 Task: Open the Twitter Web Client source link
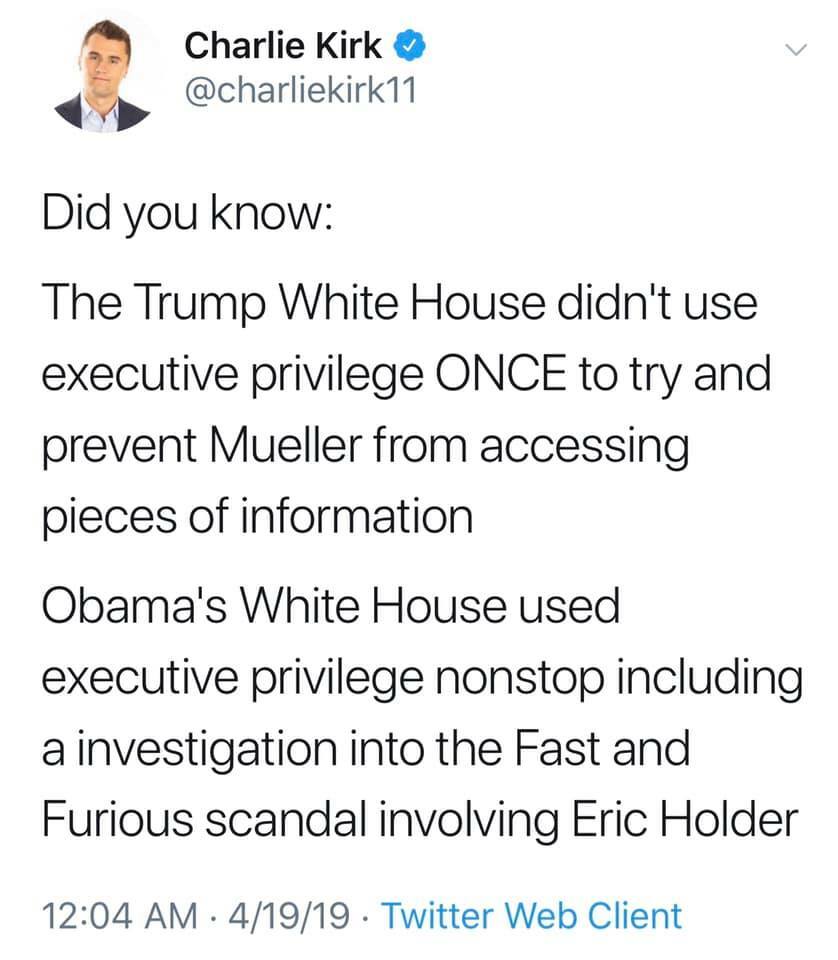531,916
